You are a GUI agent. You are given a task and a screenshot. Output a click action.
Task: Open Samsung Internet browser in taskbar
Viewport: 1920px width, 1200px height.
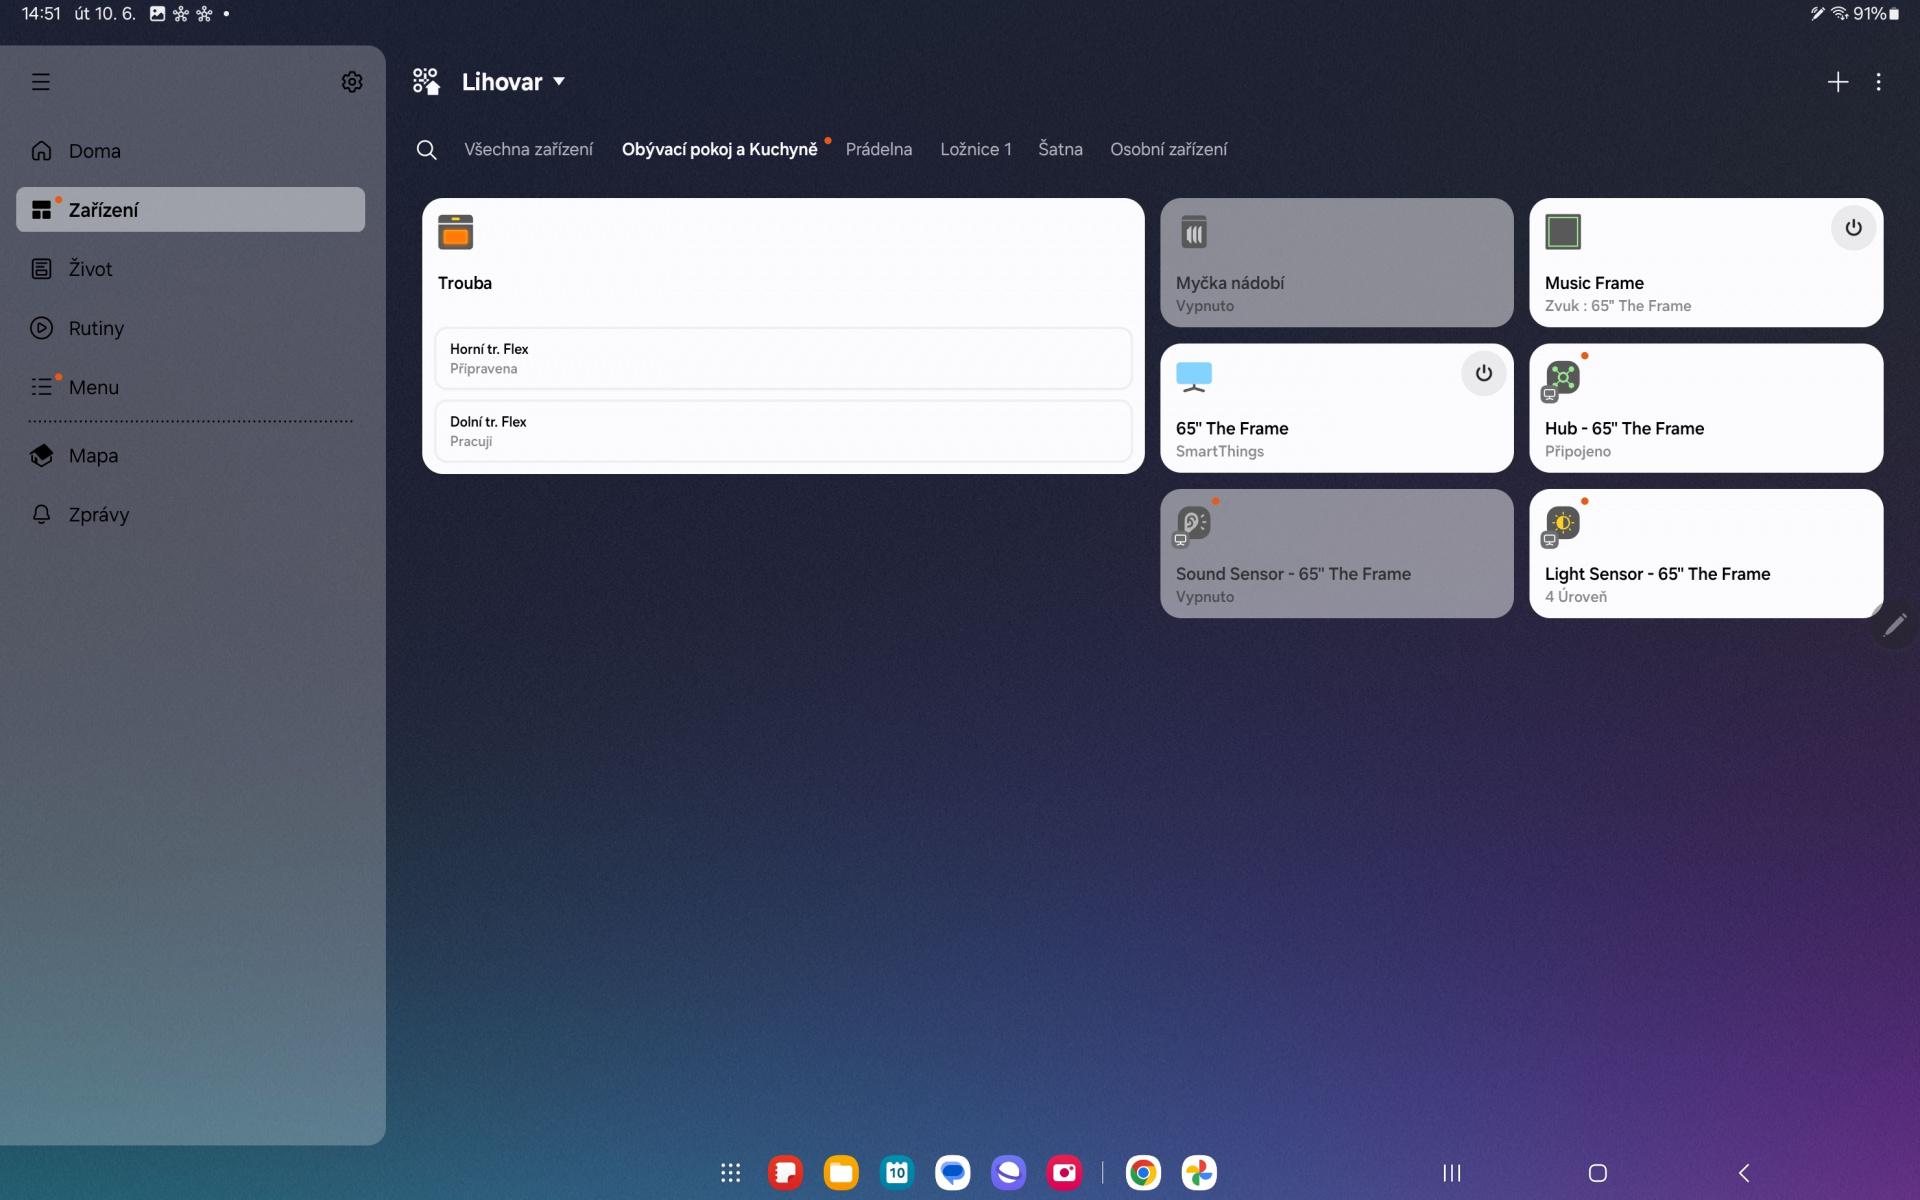[1009, 1173]
